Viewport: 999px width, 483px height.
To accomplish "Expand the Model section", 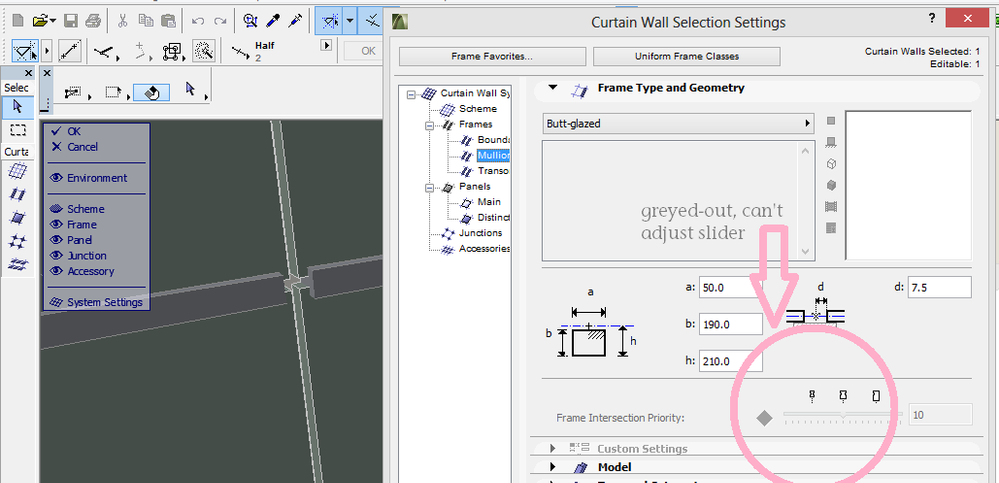I will [552, 467].
